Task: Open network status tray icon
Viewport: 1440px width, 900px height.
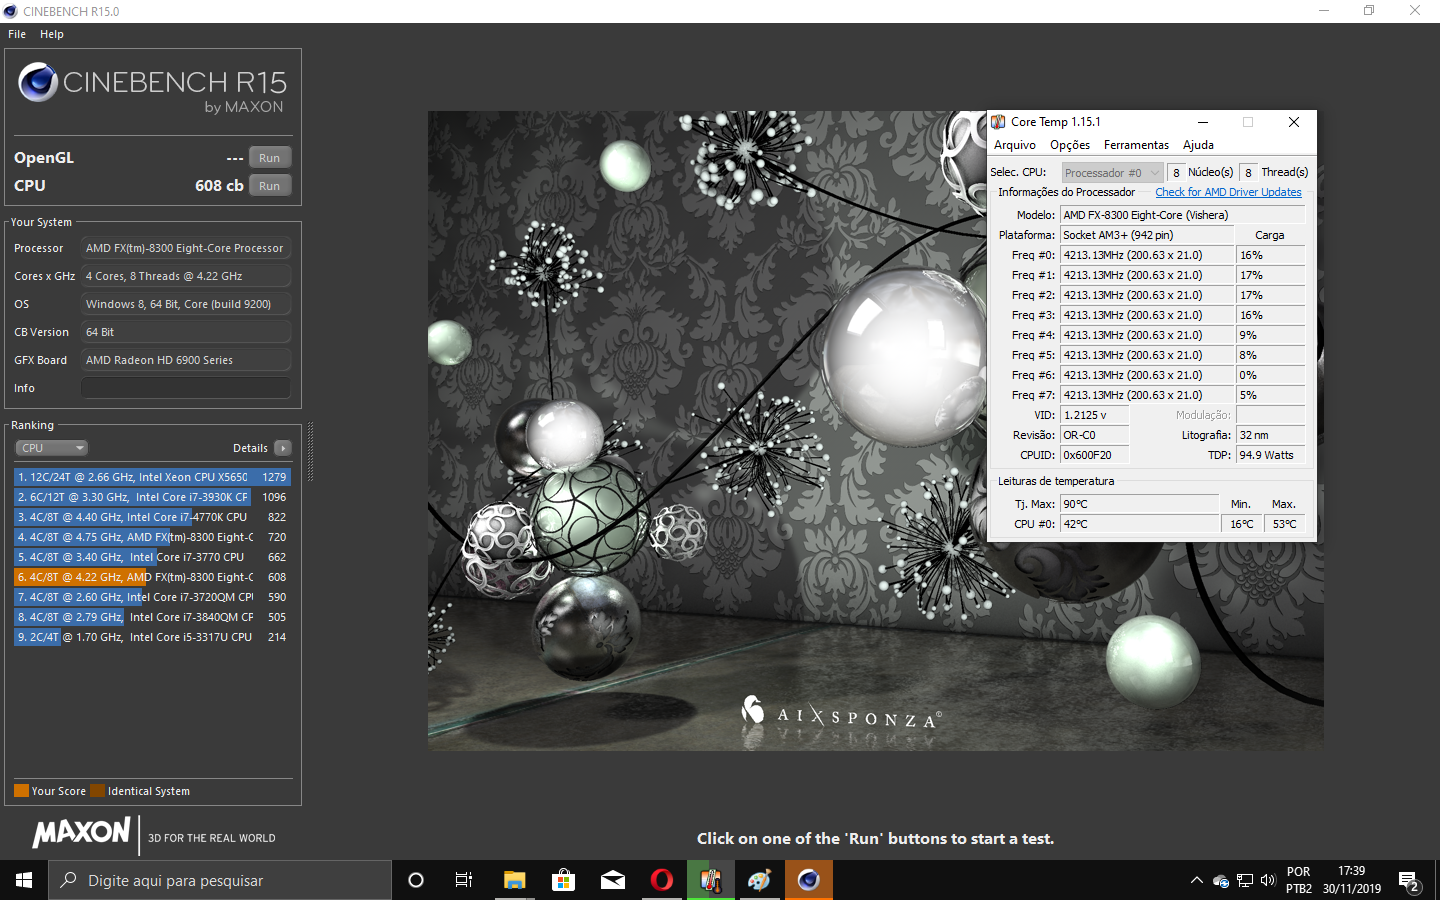Action: (1244, 881)
